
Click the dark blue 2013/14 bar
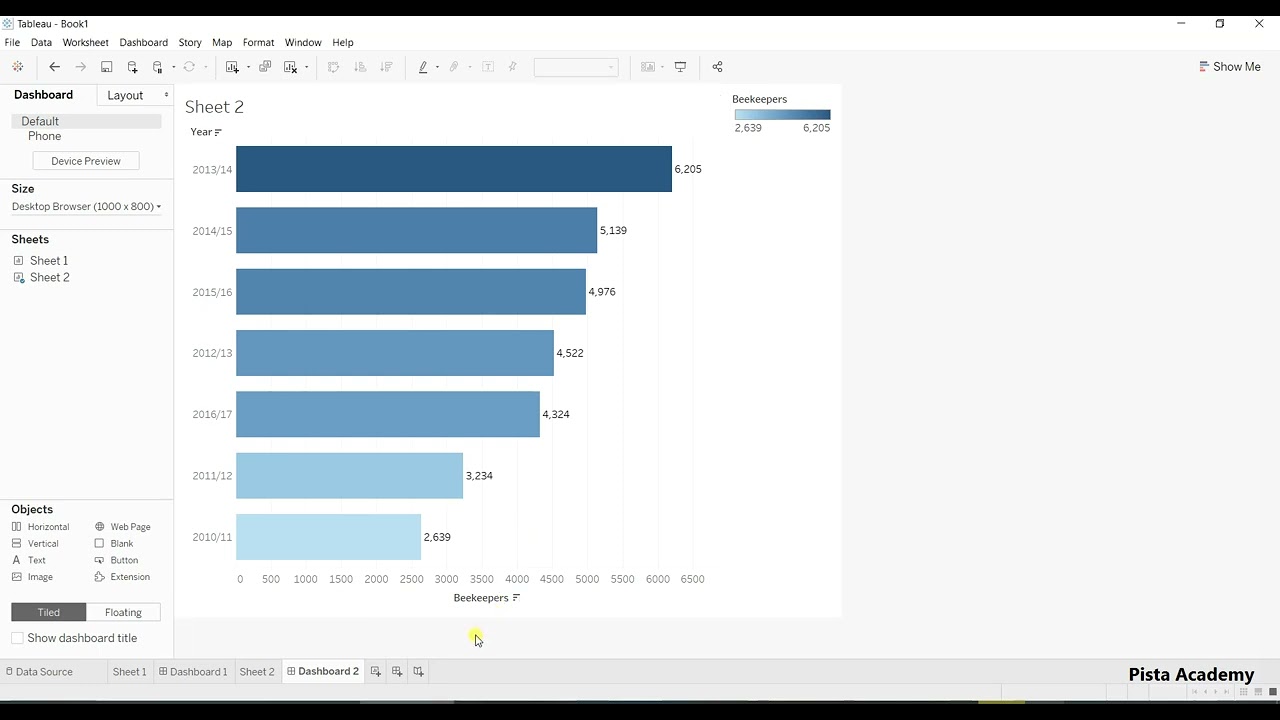pos(454,169)
